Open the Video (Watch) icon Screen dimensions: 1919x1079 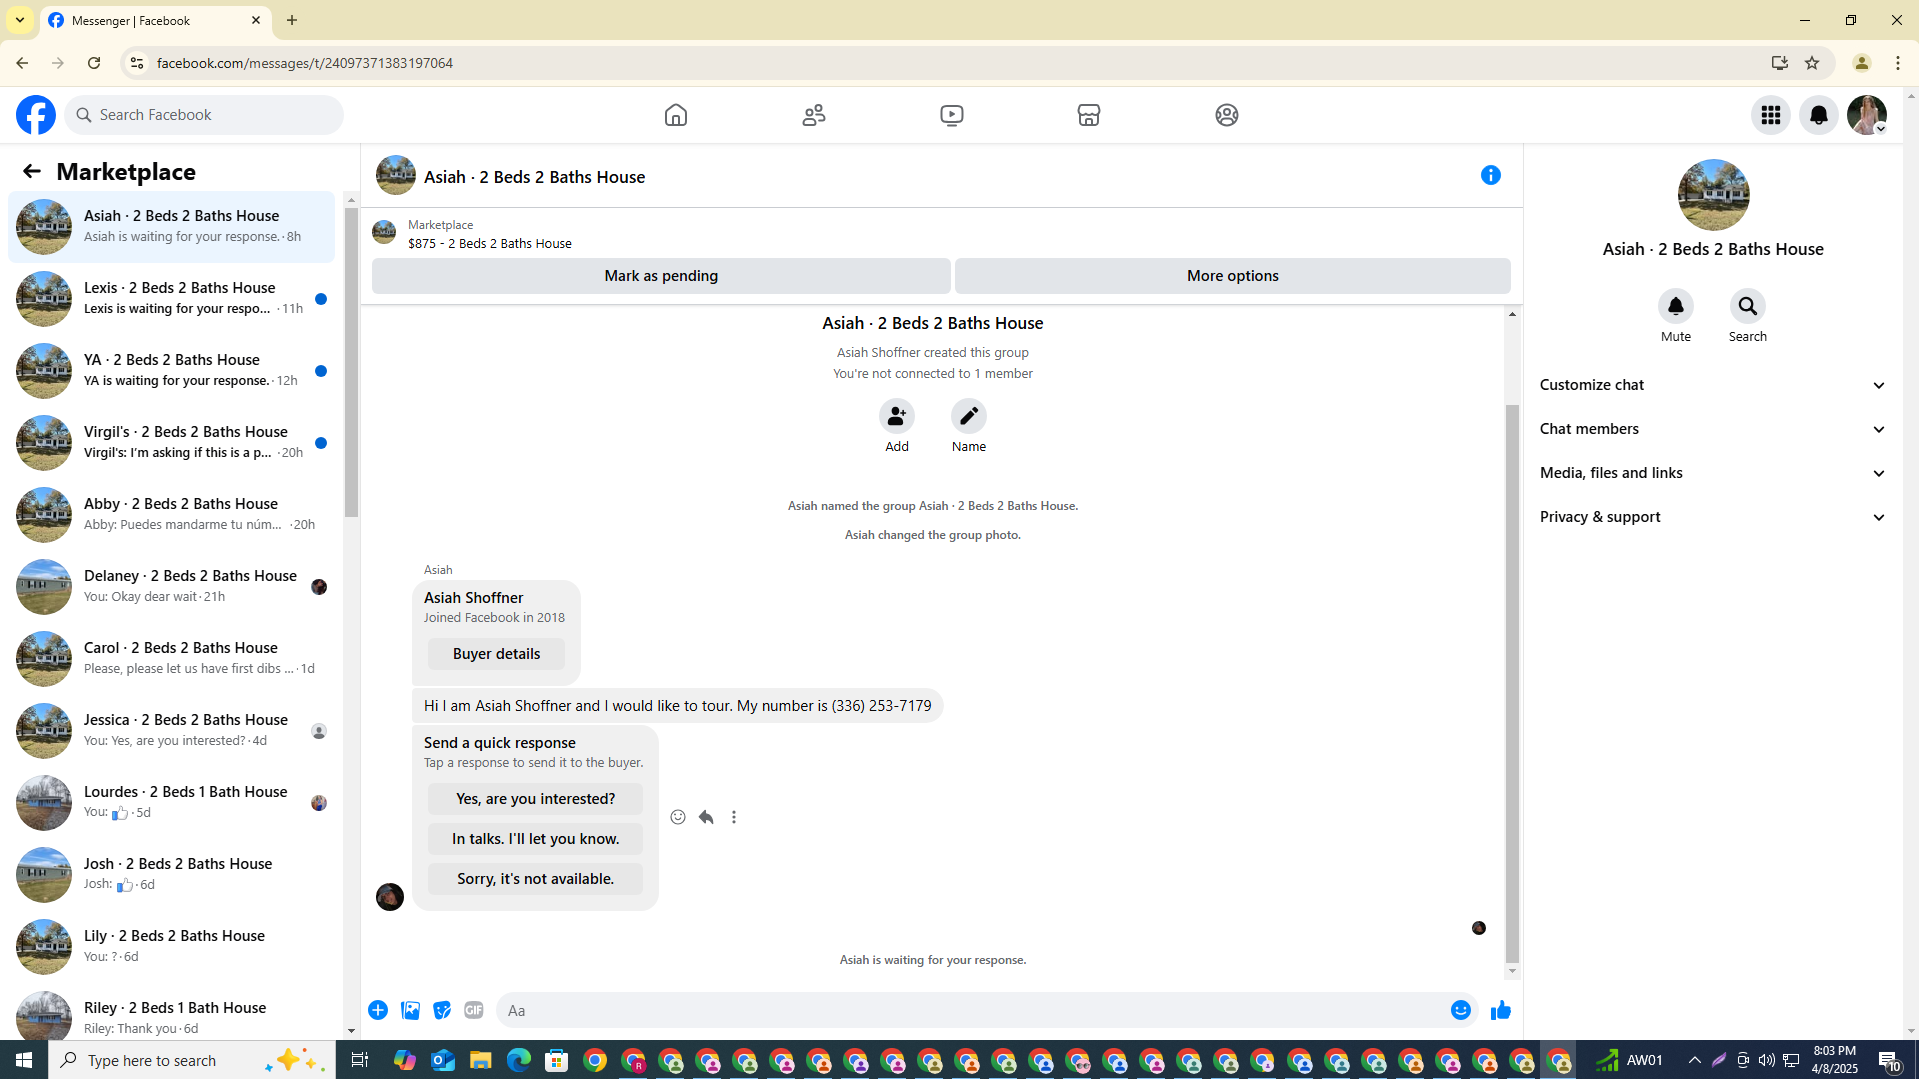(x=952, y=115)
